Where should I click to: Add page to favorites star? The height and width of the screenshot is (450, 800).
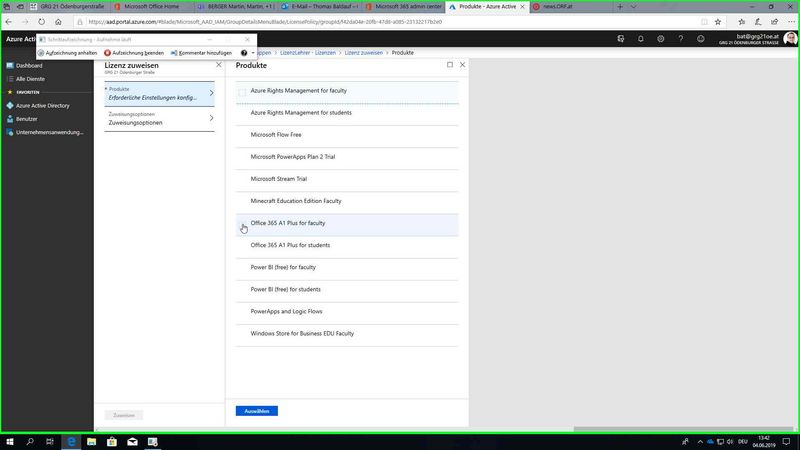pos(718,22)
